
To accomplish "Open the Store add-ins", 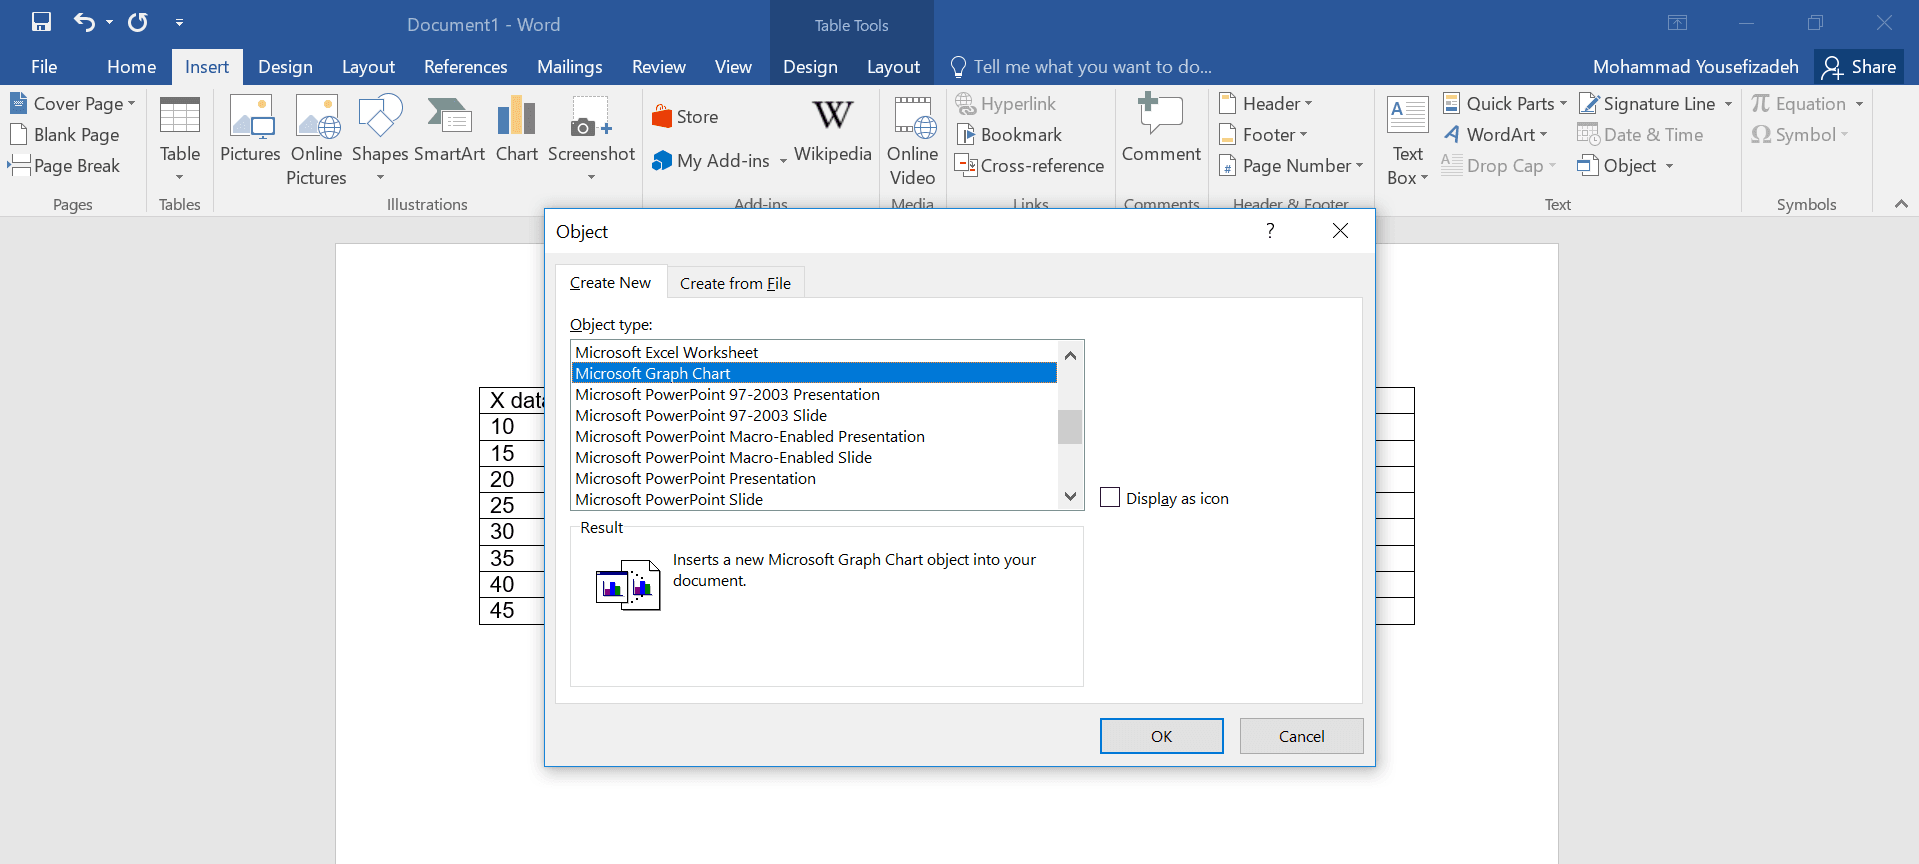I will click(x=685, y=117).
